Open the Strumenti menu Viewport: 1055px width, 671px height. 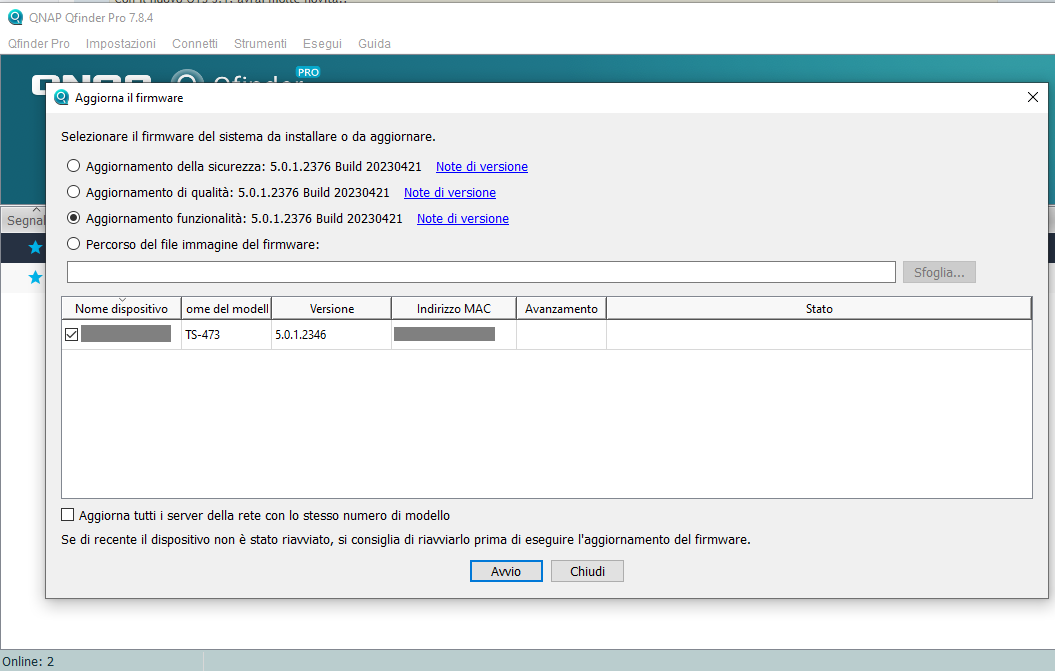pyautogui.click(x=260, y=44)
